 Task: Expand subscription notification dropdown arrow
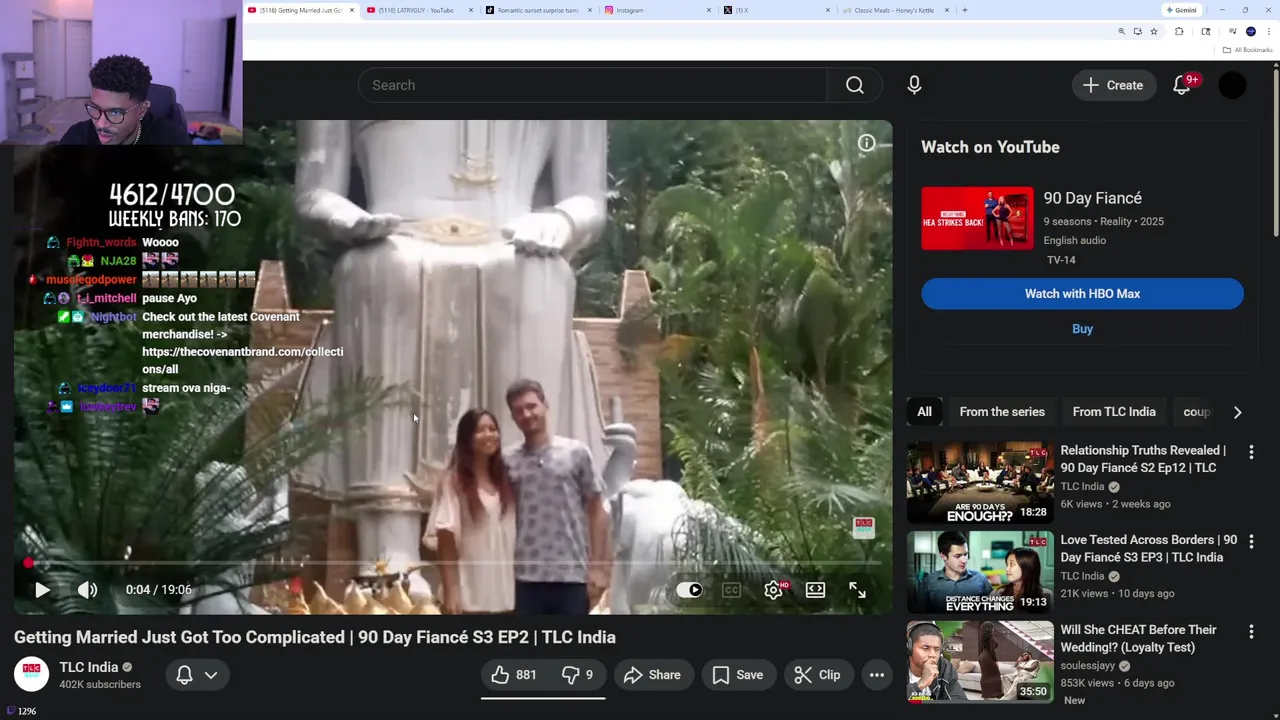pyautogui.click(x=211, y=675)
